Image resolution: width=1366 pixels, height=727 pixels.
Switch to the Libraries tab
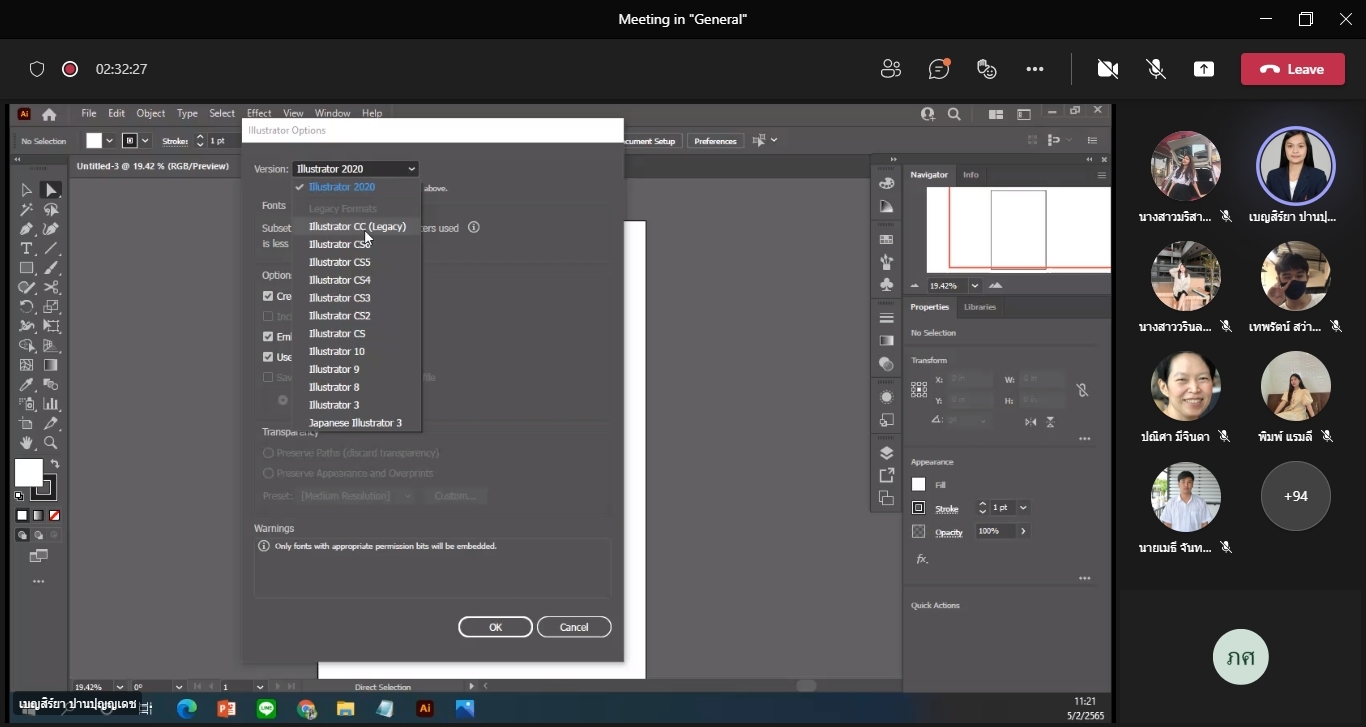(x=980, y=307)
